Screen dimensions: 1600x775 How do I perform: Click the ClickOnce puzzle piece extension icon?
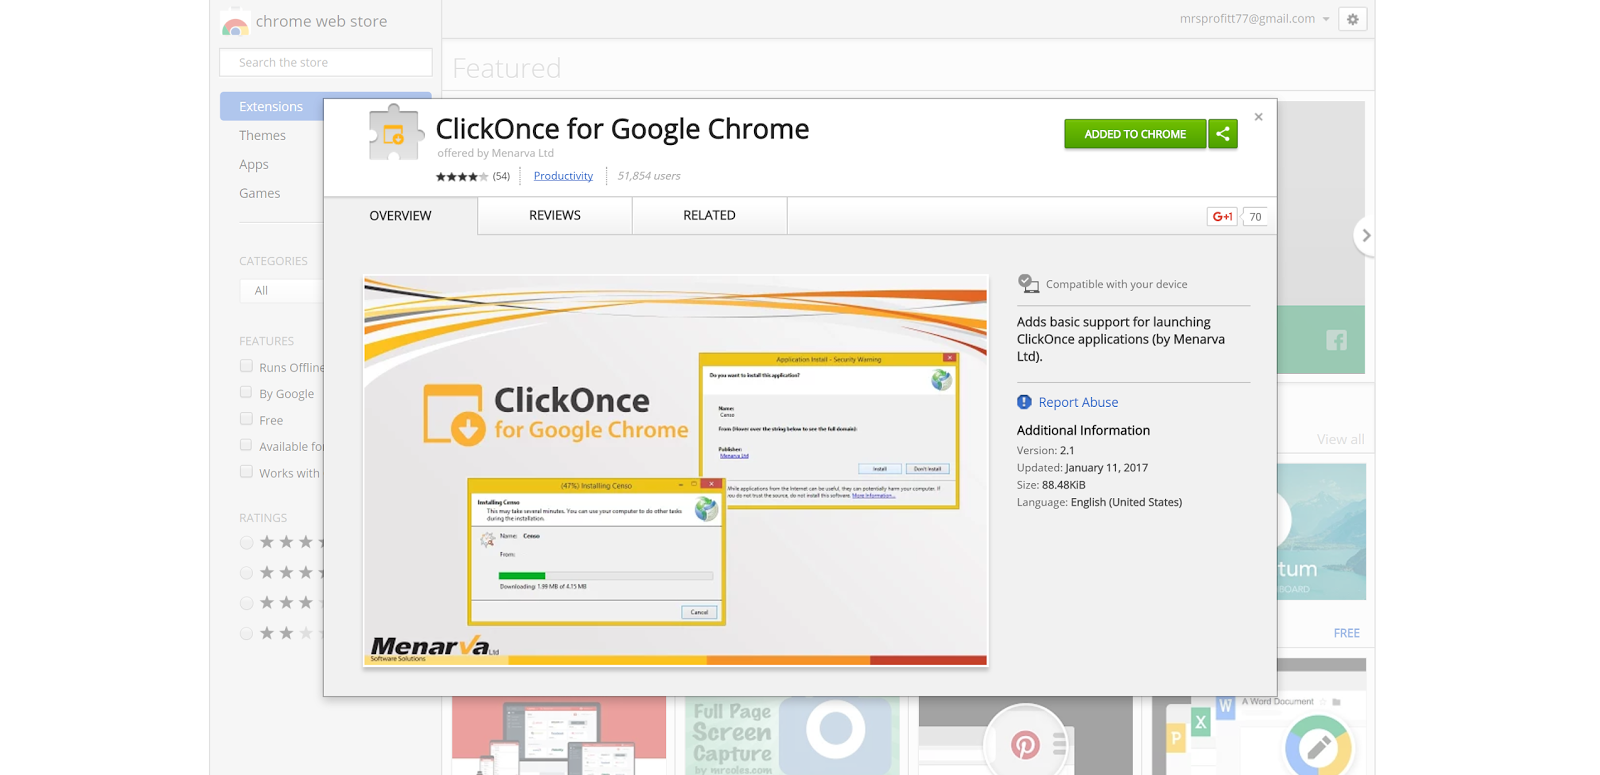[x=395, y=133]
